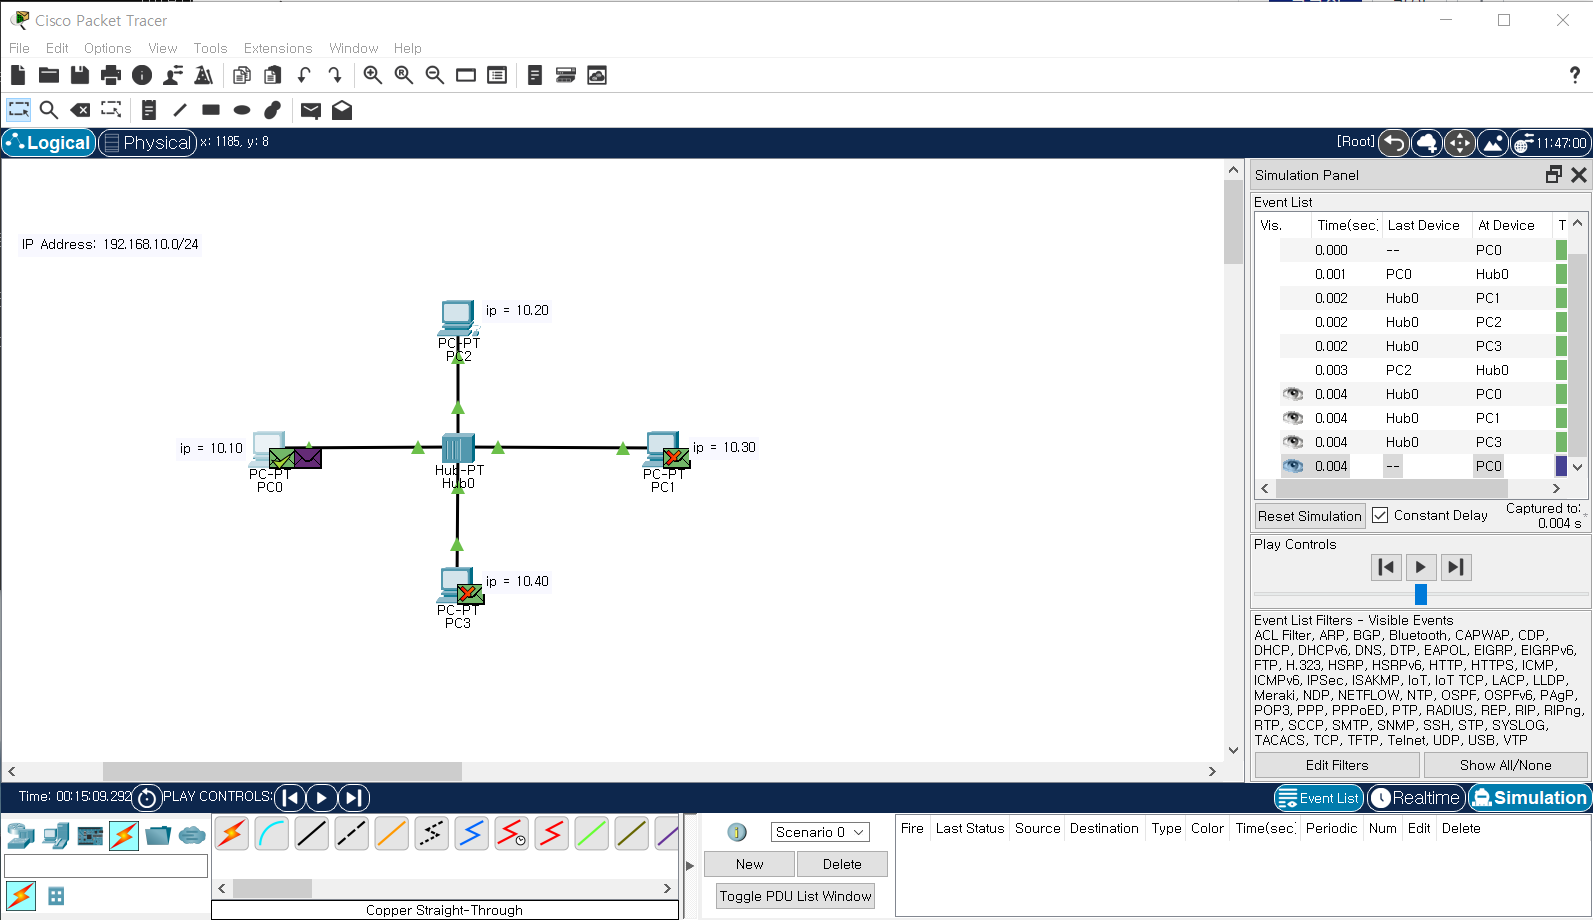Toggle visibility eye for Hub0 to PC0 event
1593x920 pixels.
click(1293, 394)
